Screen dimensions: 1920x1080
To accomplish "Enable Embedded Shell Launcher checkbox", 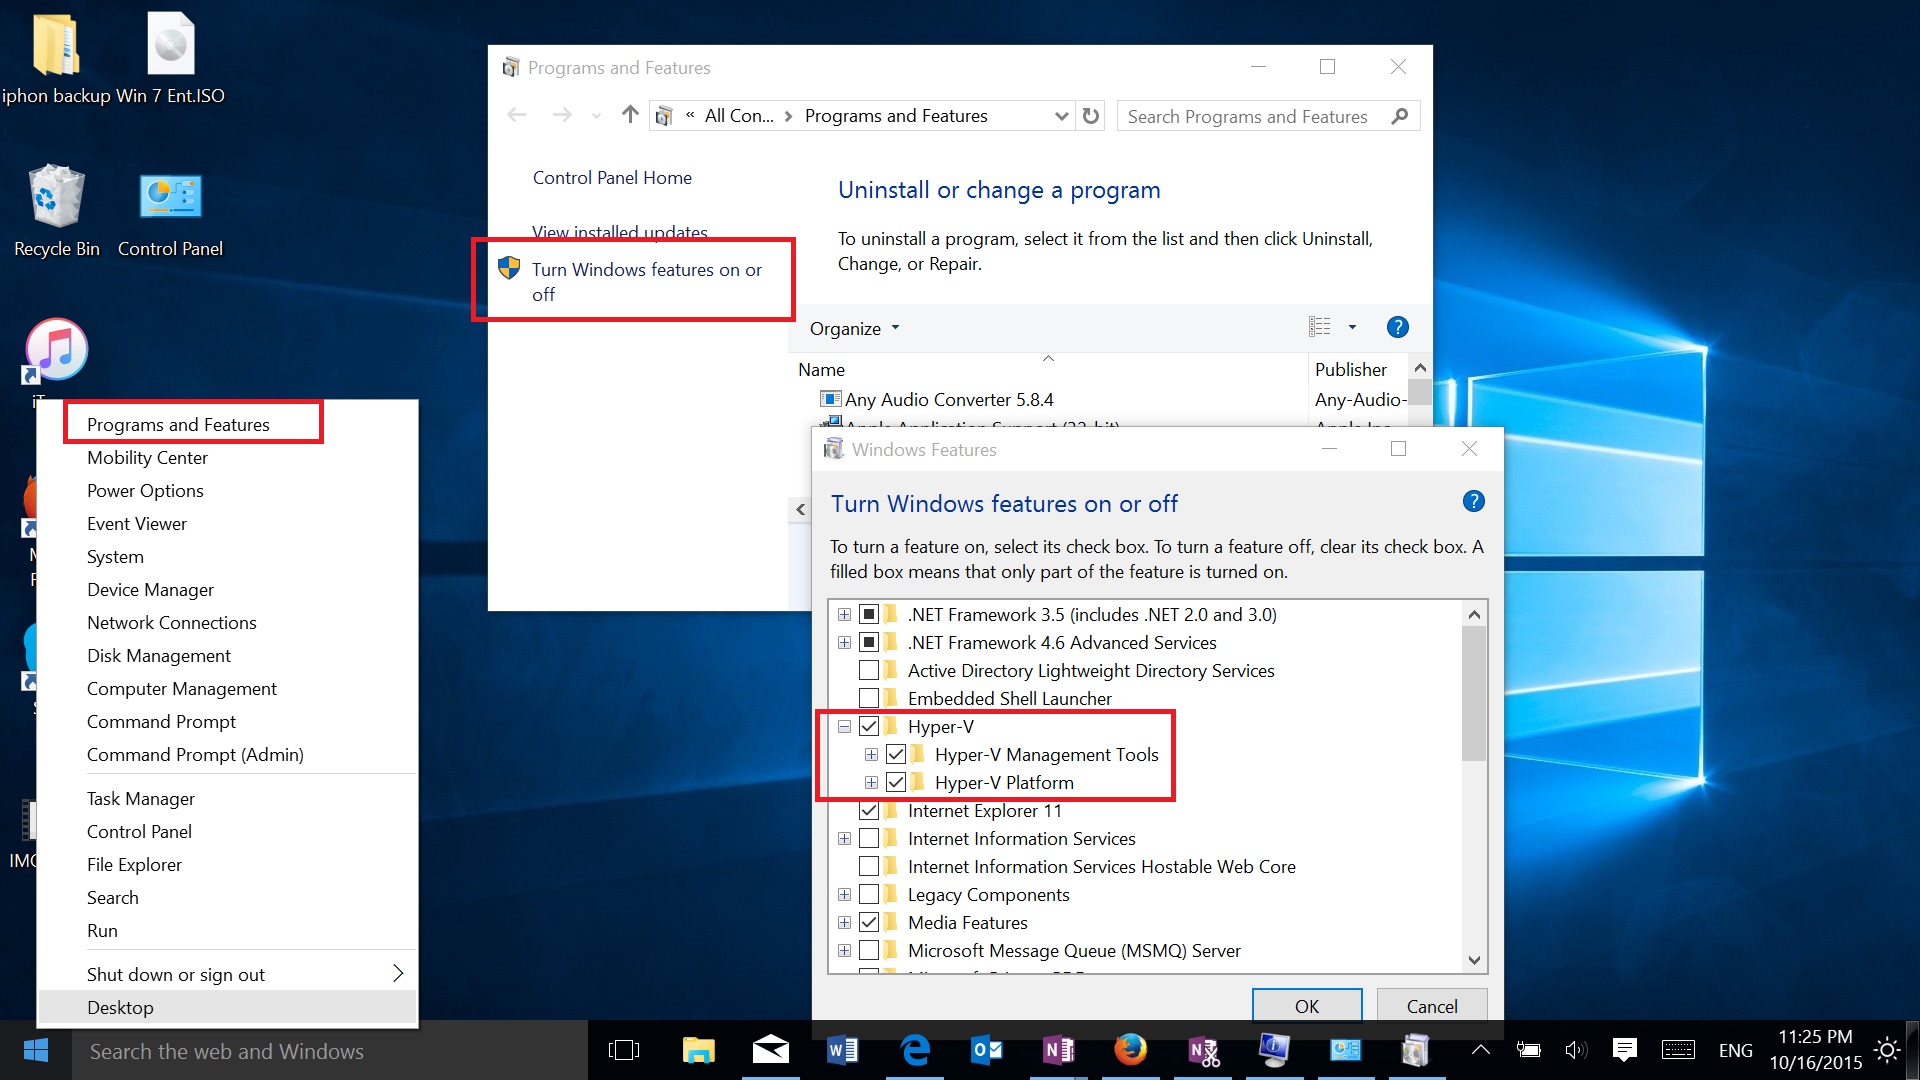I will pyautogui.click(x=869, y=699).
